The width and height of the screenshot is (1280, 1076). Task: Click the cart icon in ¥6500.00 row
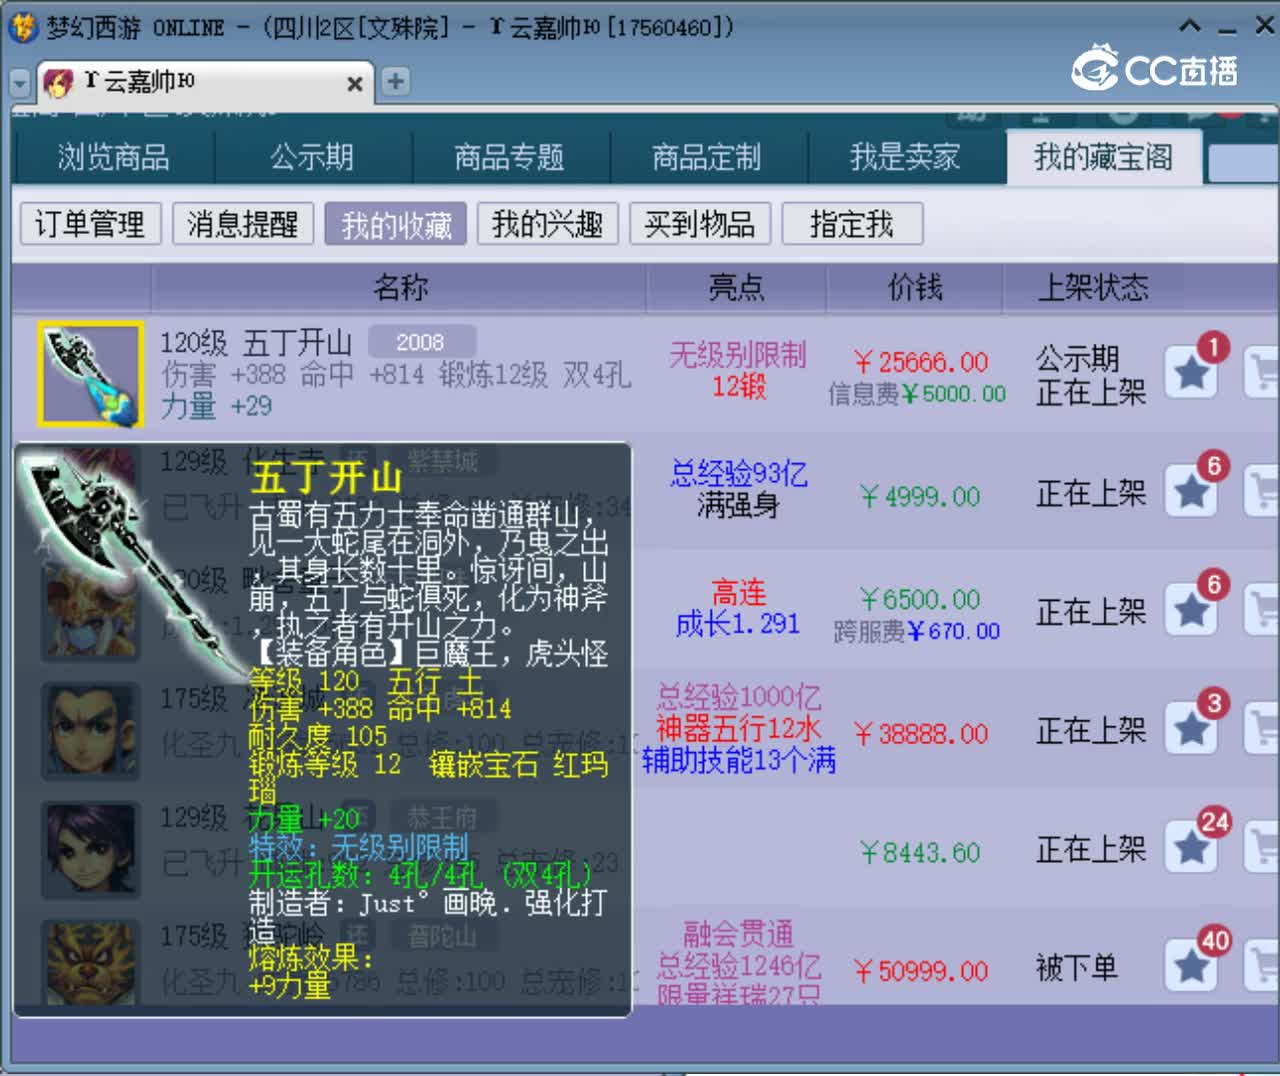point(1262,610)
